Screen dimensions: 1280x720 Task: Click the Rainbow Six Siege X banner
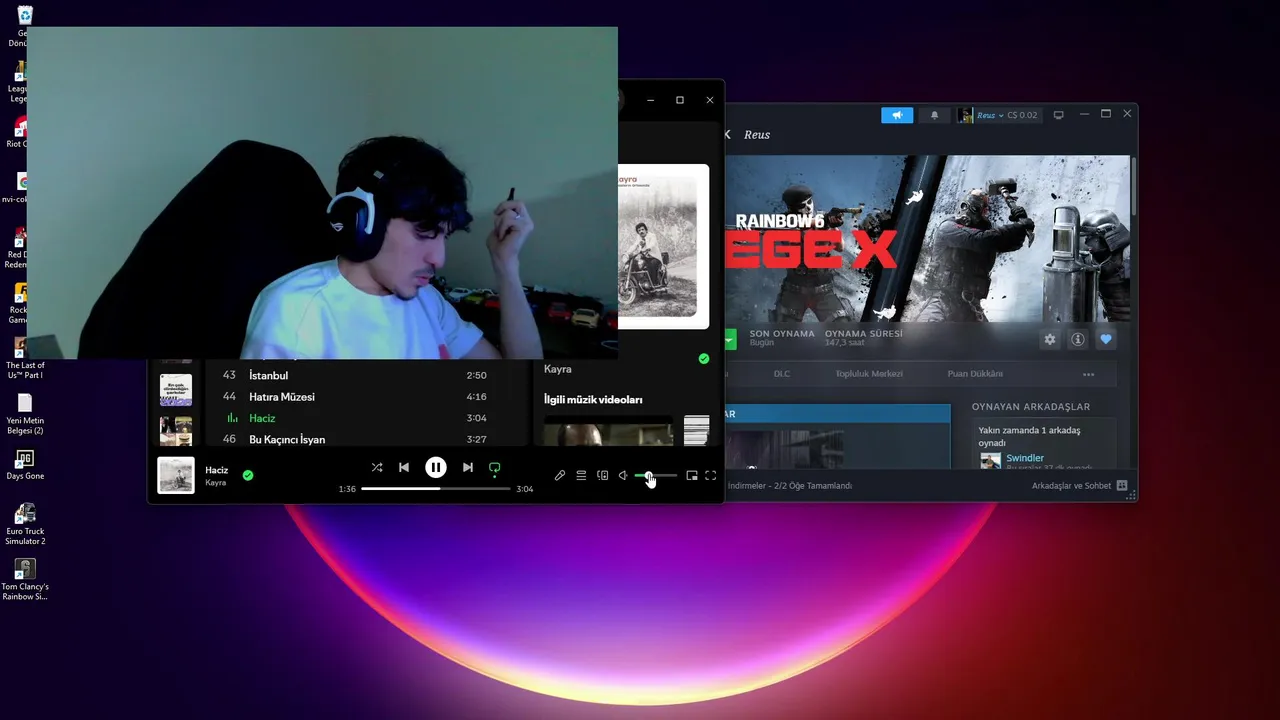(x=928, y=238)
